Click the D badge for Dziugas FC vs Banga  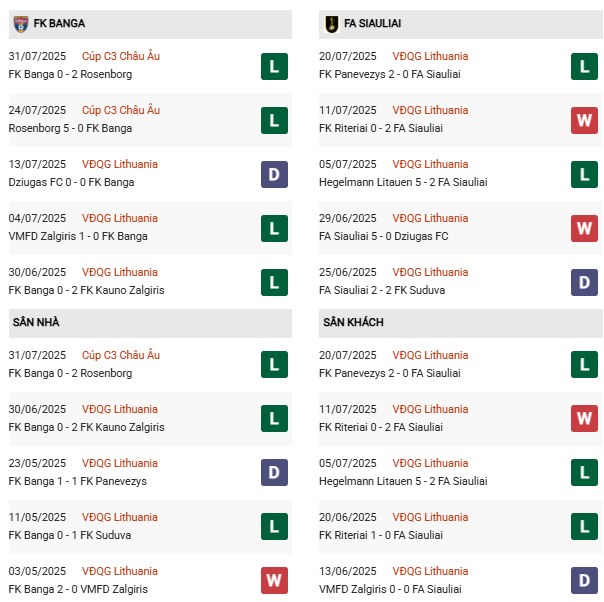click(273, 174)
